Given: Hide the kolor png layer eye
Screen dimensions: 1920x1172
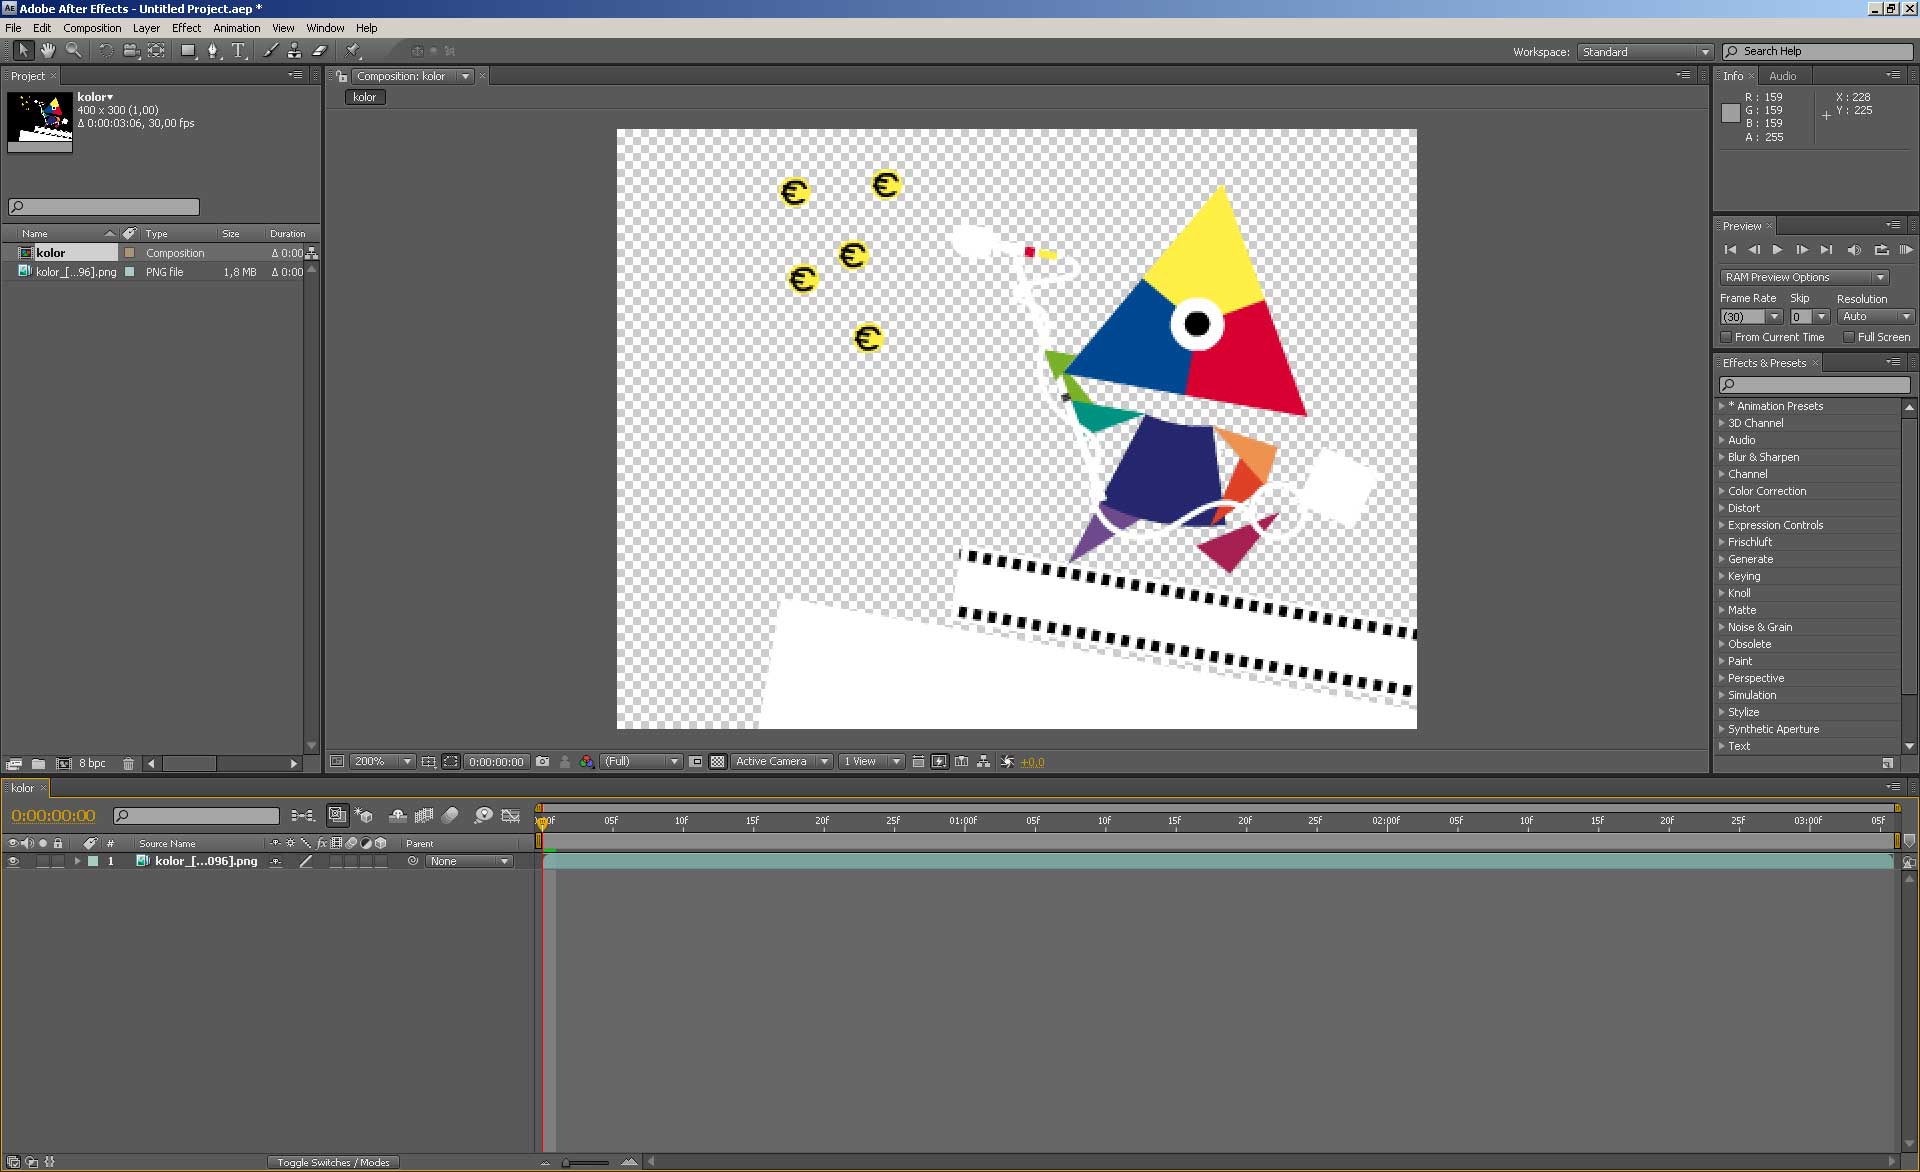Looking at the screenshot, I should (x=13, y=861).
